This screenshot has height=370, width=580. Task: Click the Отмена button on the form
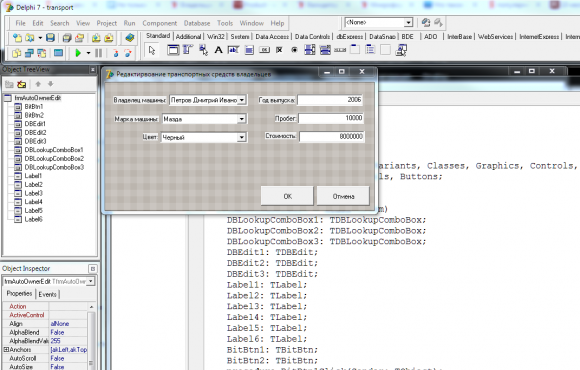(x=343, y=196)
